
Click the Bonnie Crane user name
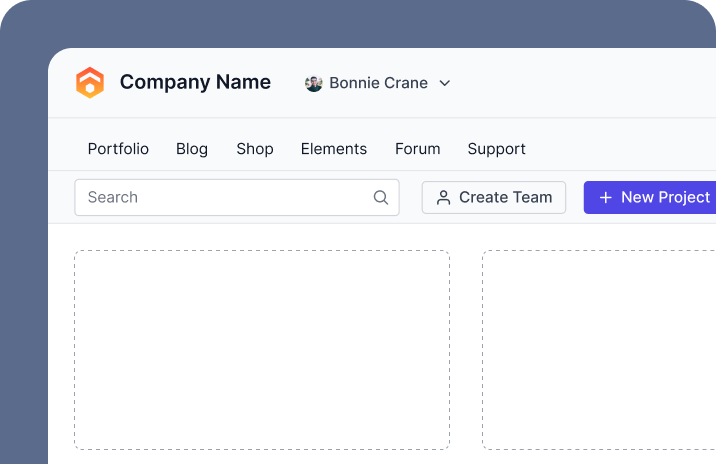point(379,83)
